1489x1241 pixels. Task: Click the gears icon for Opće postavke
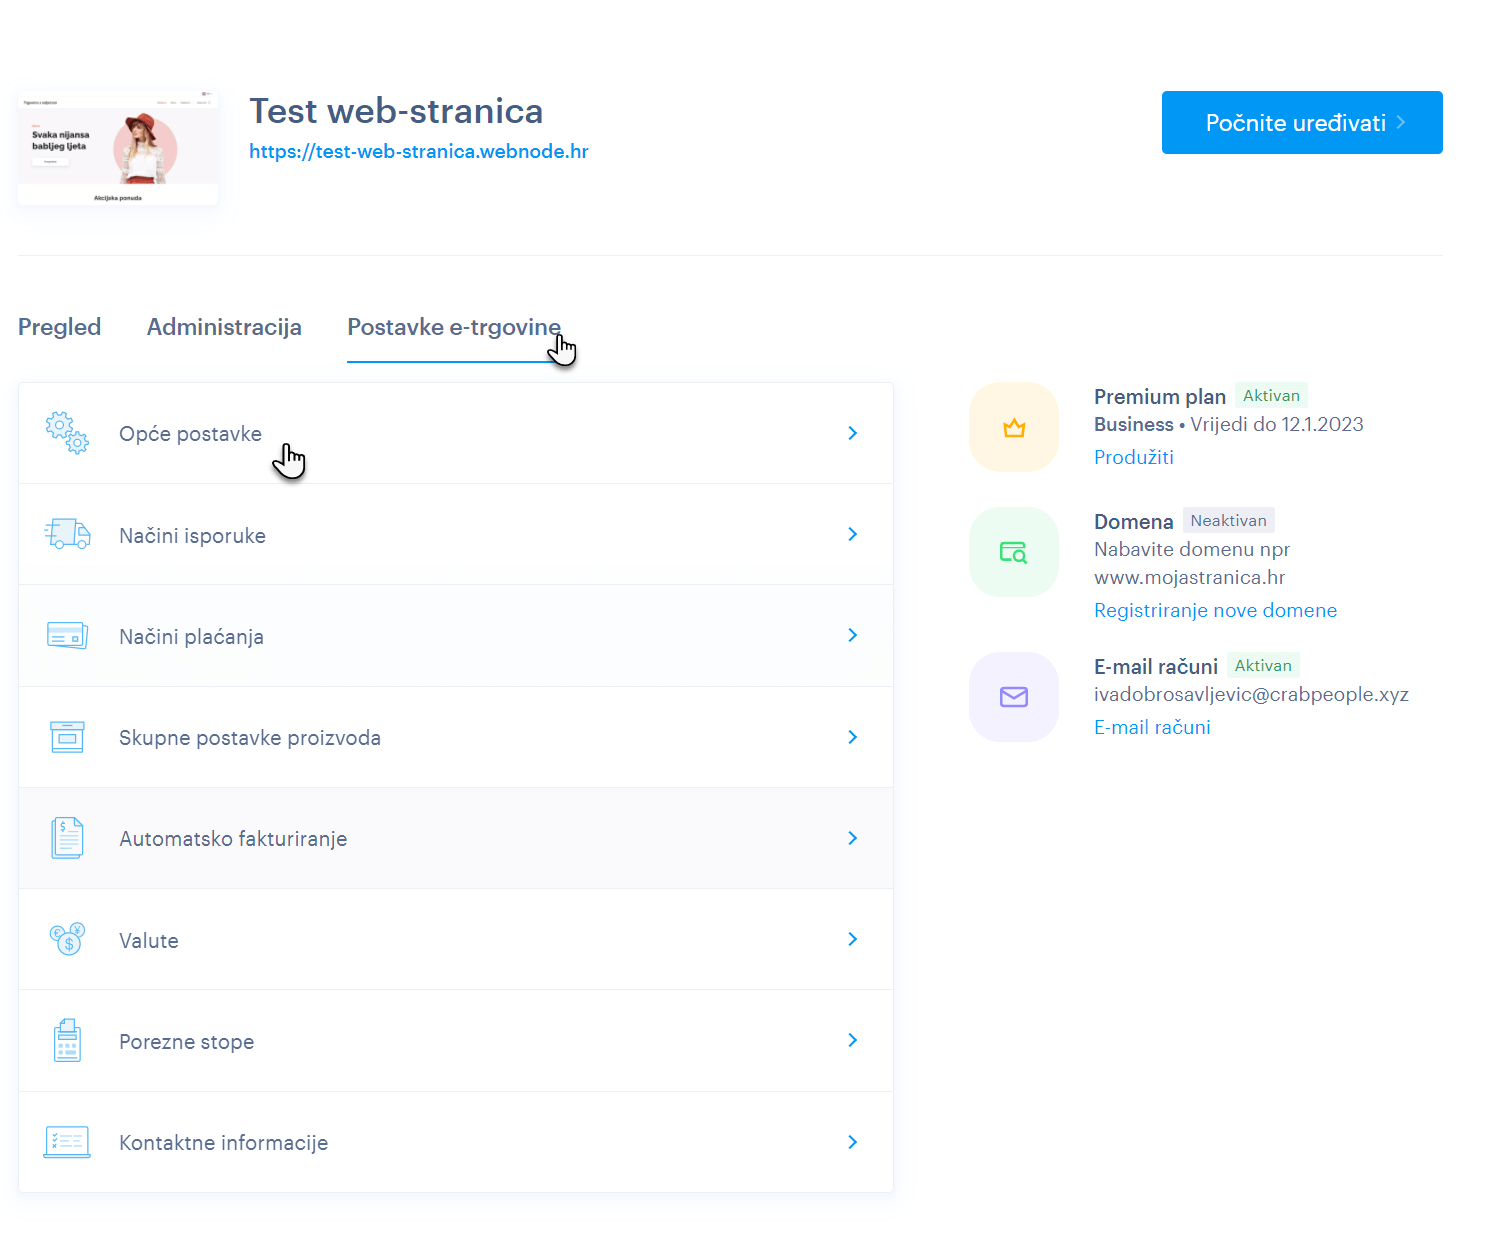pos(67,433)
